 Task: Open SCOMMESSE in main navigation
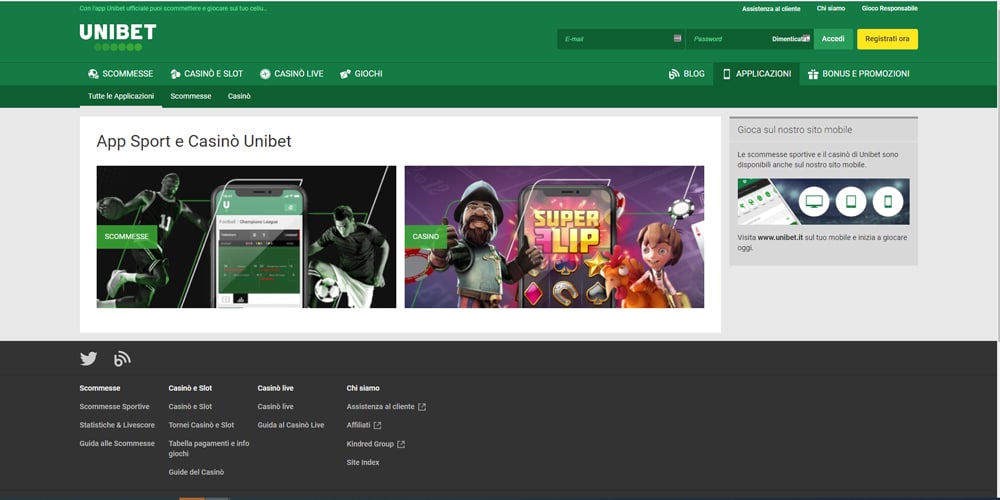click(121, 74)
